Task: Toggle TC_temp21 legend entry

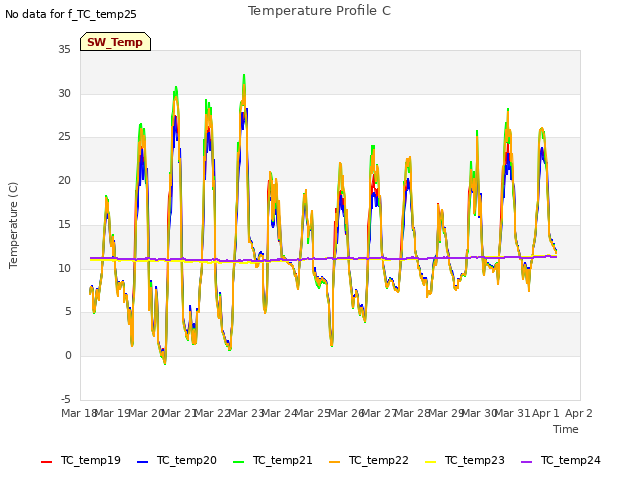Action: 273,461
